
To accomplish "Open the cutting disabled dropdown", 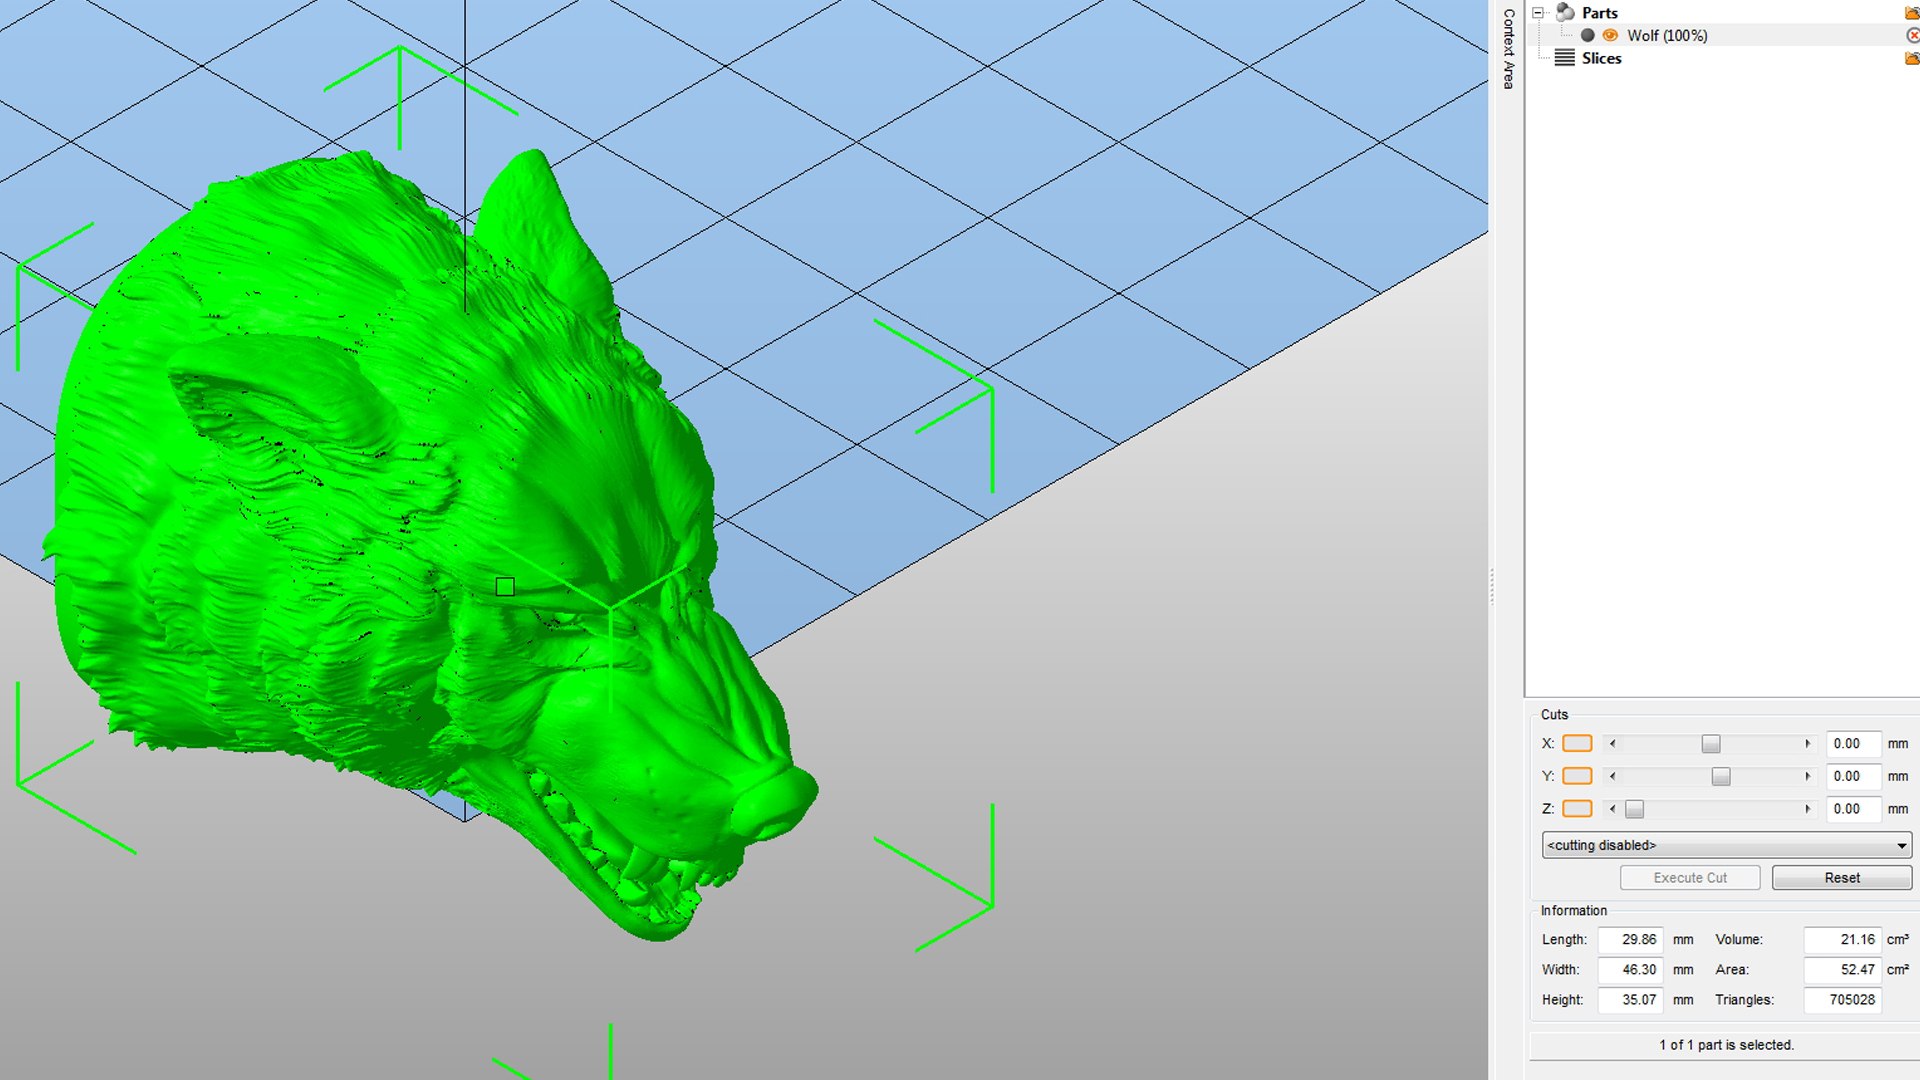I will [1727, 845].
